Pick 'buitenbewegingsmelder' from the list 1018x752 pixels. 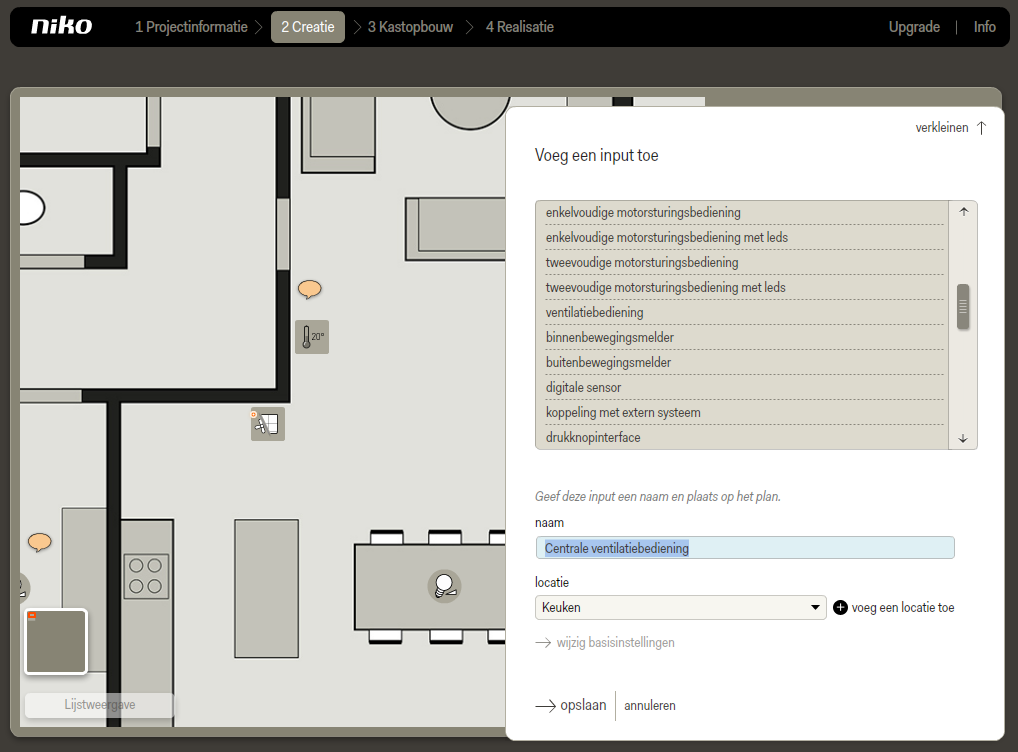[x=745, y=362]
